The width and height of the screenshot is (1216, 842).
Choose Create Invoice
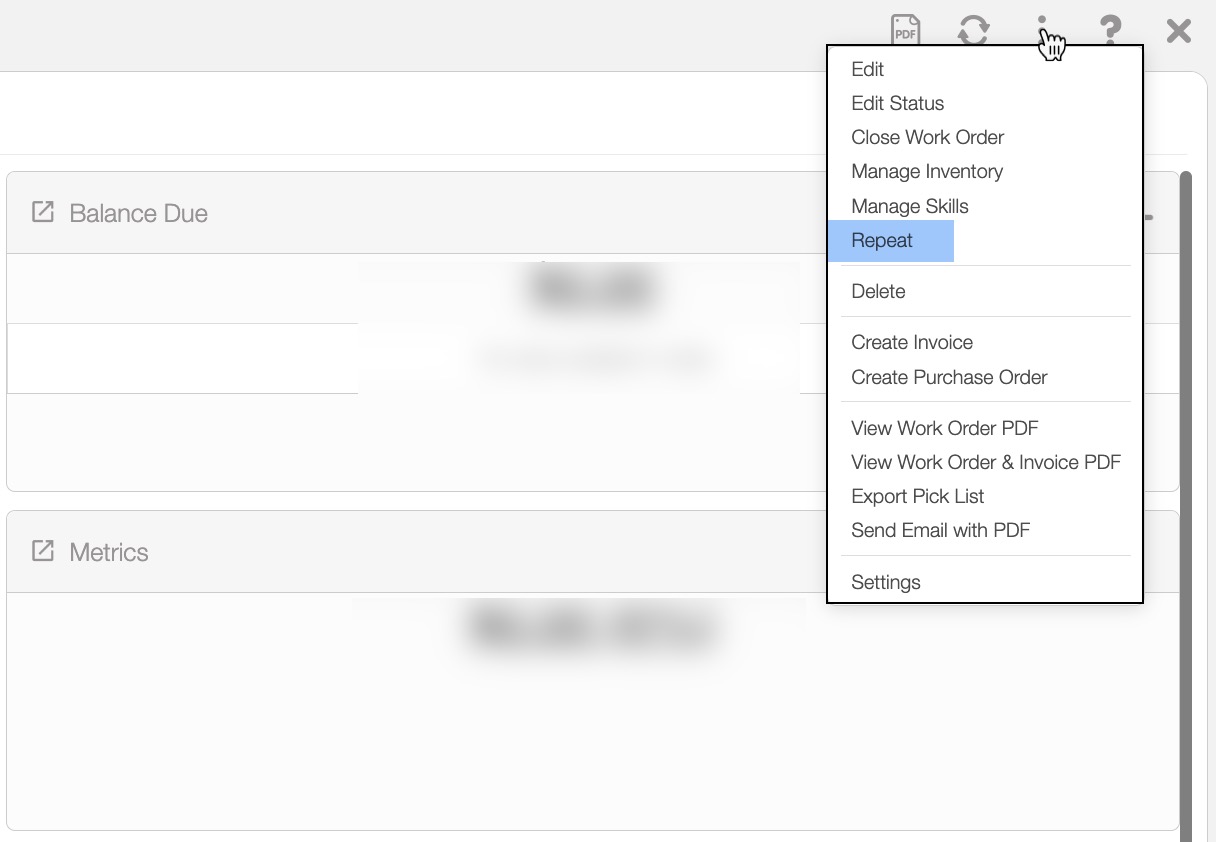(x=911, y=342)
